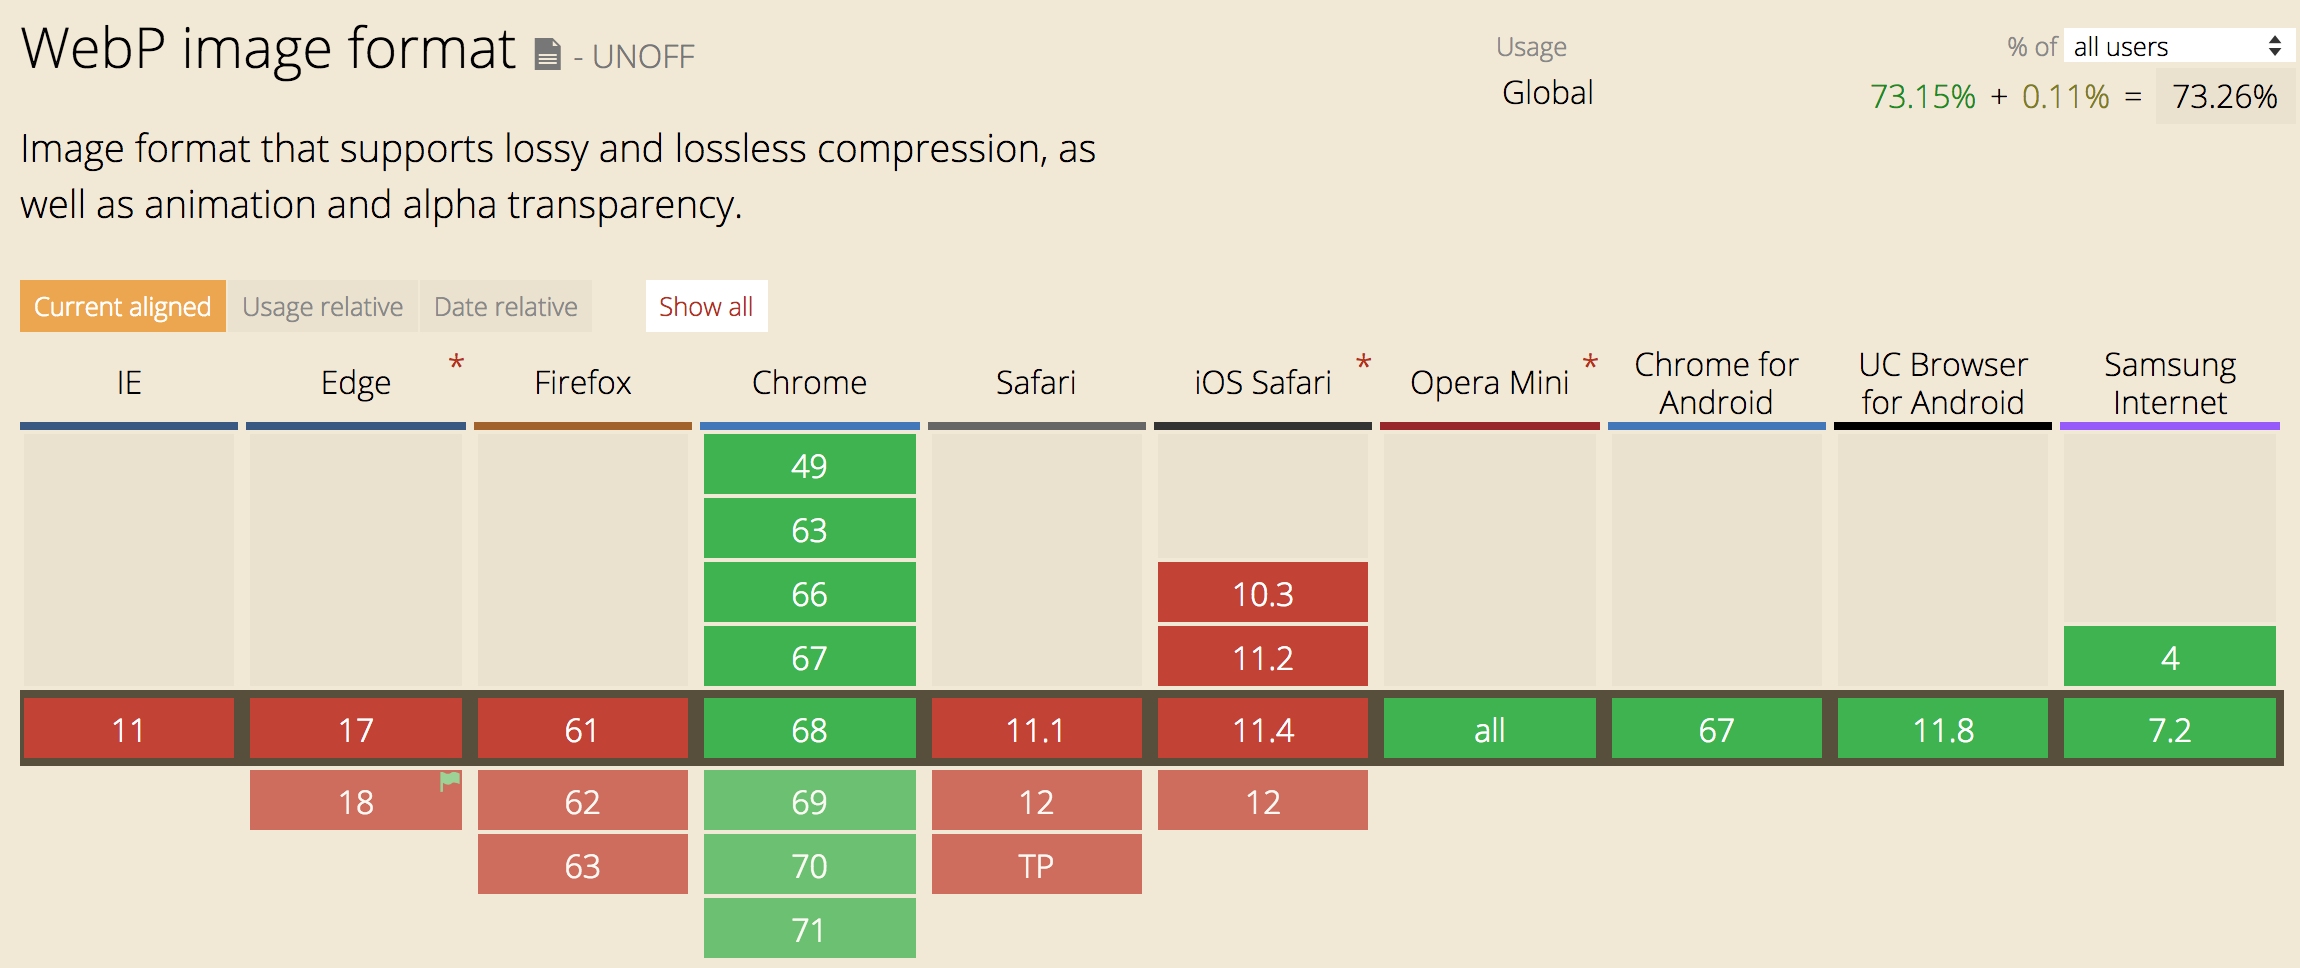Click the Chrome column header
The width and height of the screenshot is (2300, 968).
coord(809,383)
